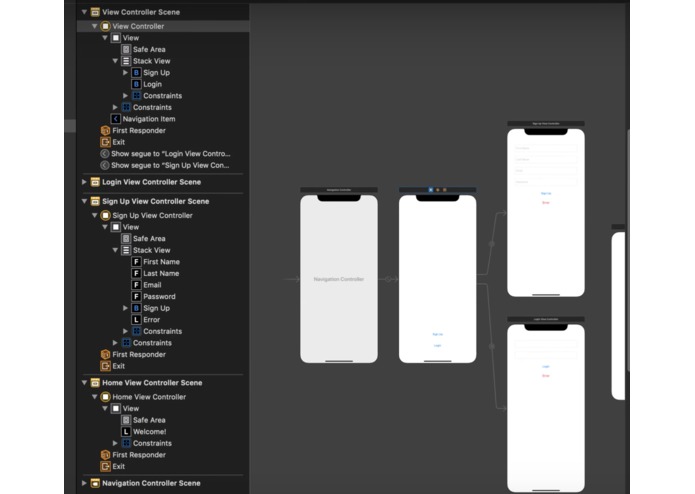Screen dimensions: 695x494
Task: Select the Login View Controller scene on canvas
Action: pos(546,408)
